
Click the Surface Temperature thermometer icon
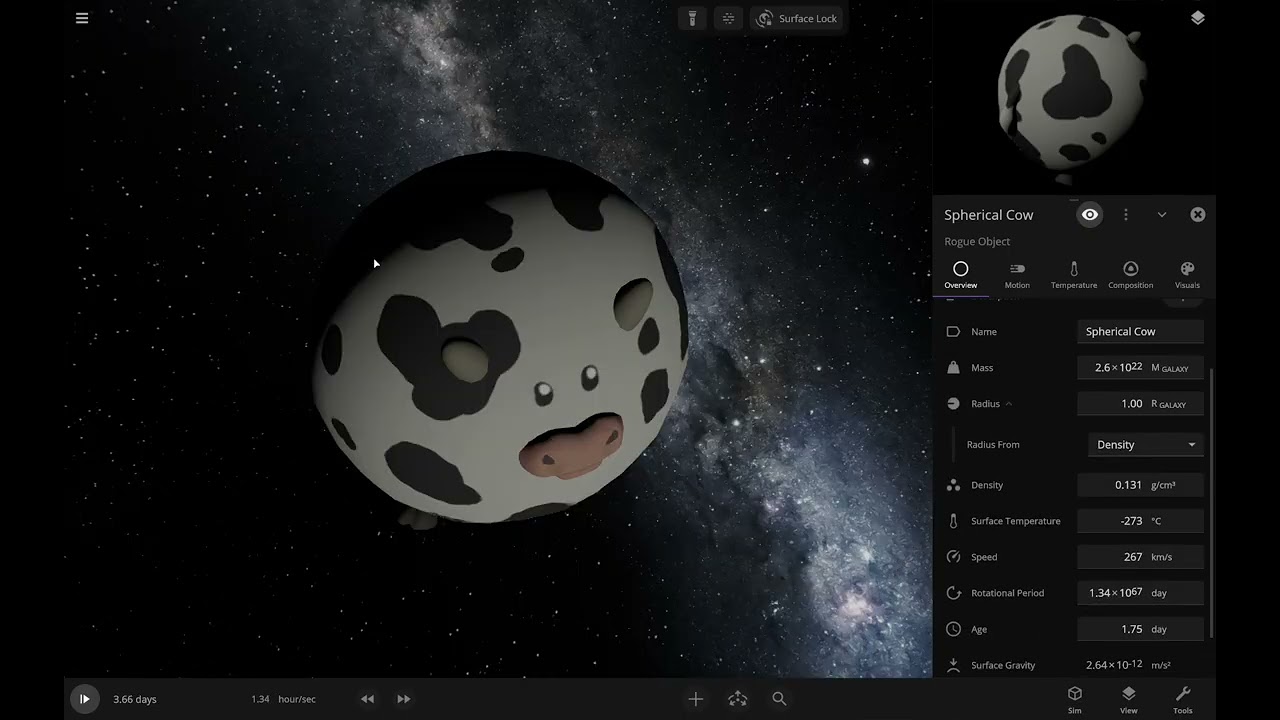point(953,521)
